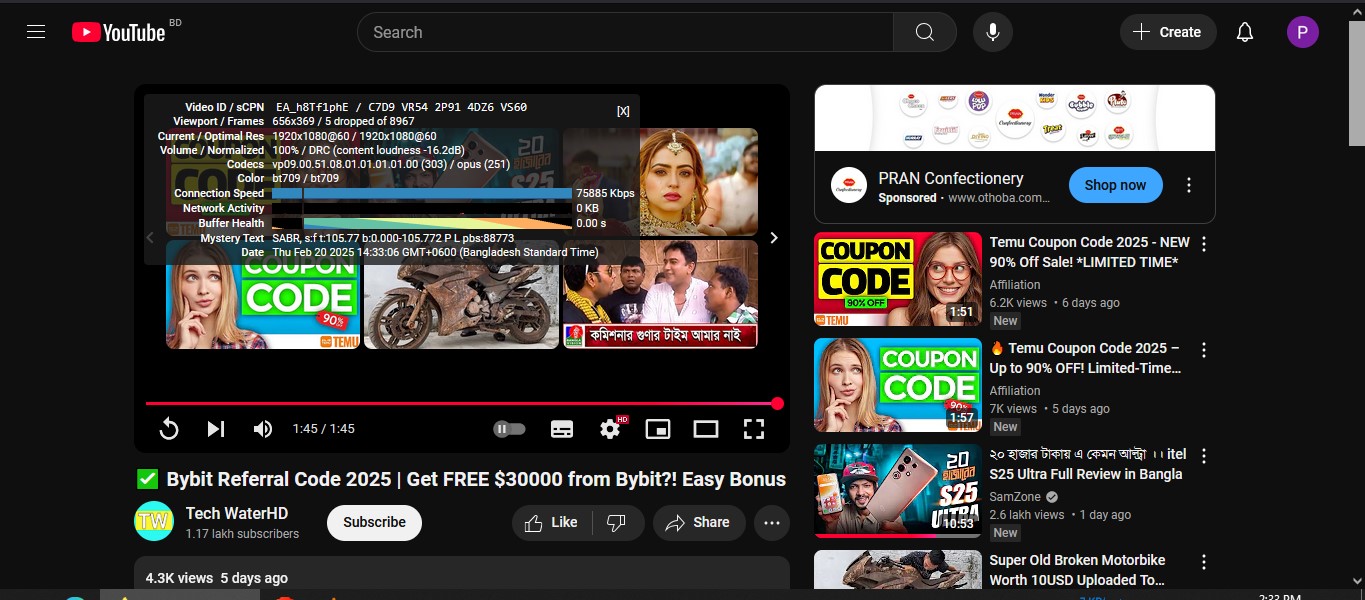Click the 10:53 S25 Ultra thumbnail
This screenshot has height=600, width=1365.
(898, 491)
